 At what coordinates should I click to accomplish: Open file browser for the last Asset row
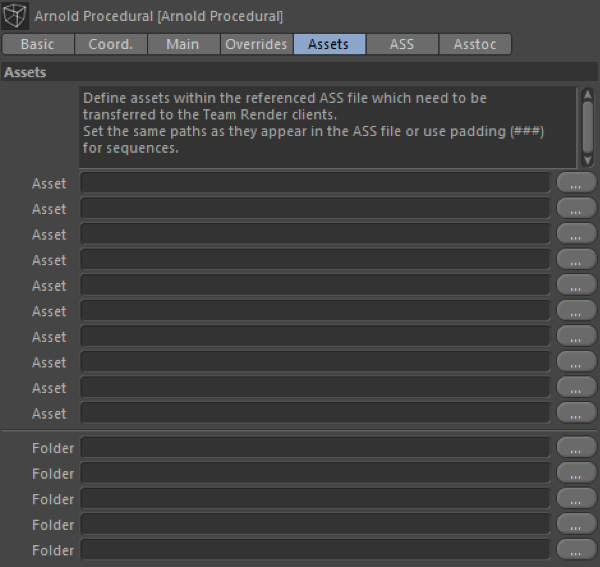pyautogui.click(x=576, y=413)
